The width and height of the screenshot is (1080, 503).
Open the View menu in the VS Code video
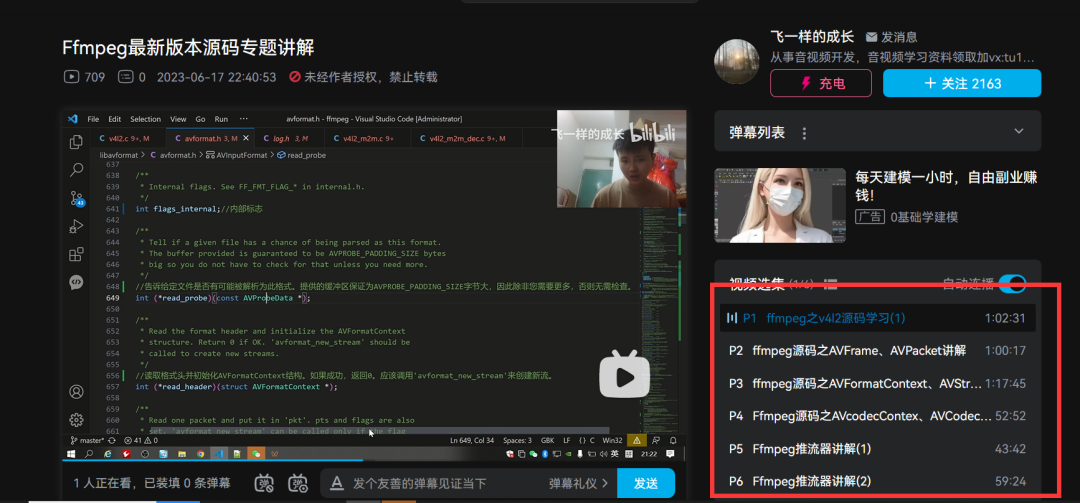(178, 119)
